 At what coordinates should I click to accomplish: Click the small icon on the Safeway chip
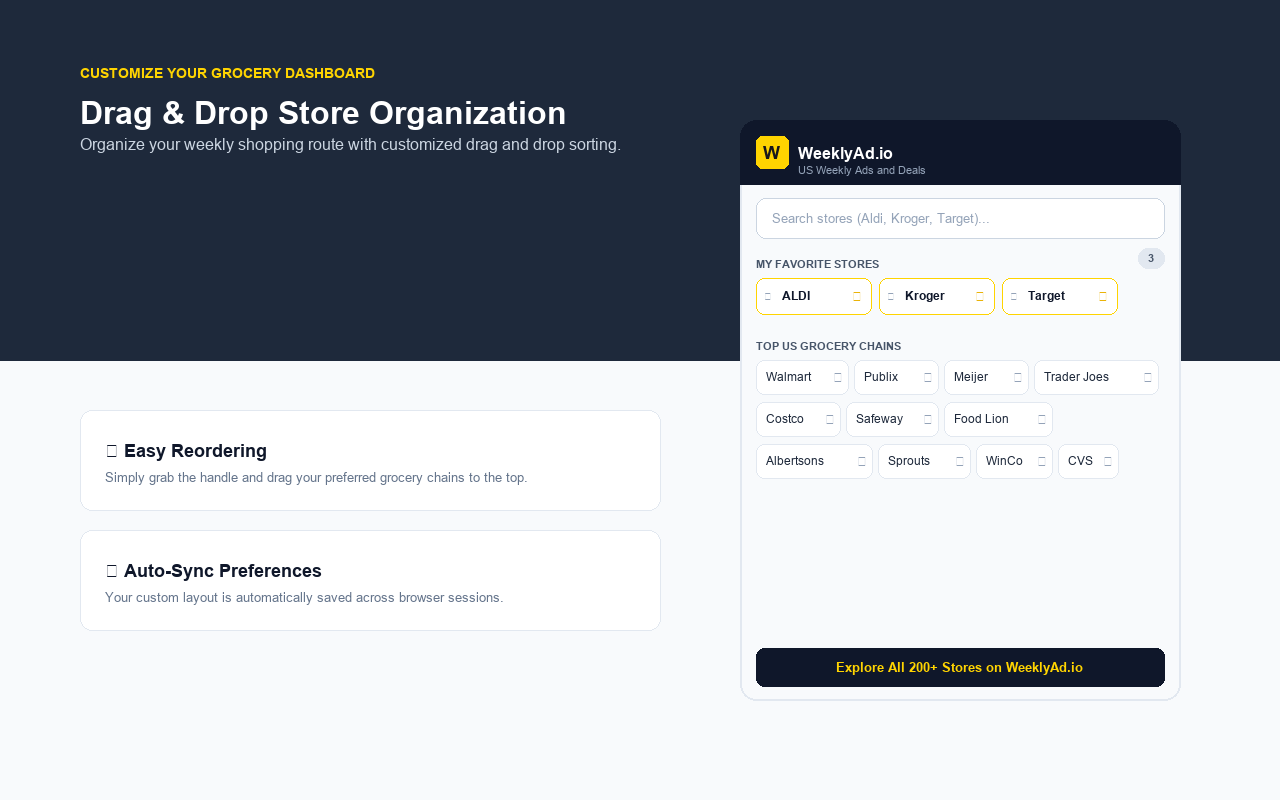tap(928, 420)
